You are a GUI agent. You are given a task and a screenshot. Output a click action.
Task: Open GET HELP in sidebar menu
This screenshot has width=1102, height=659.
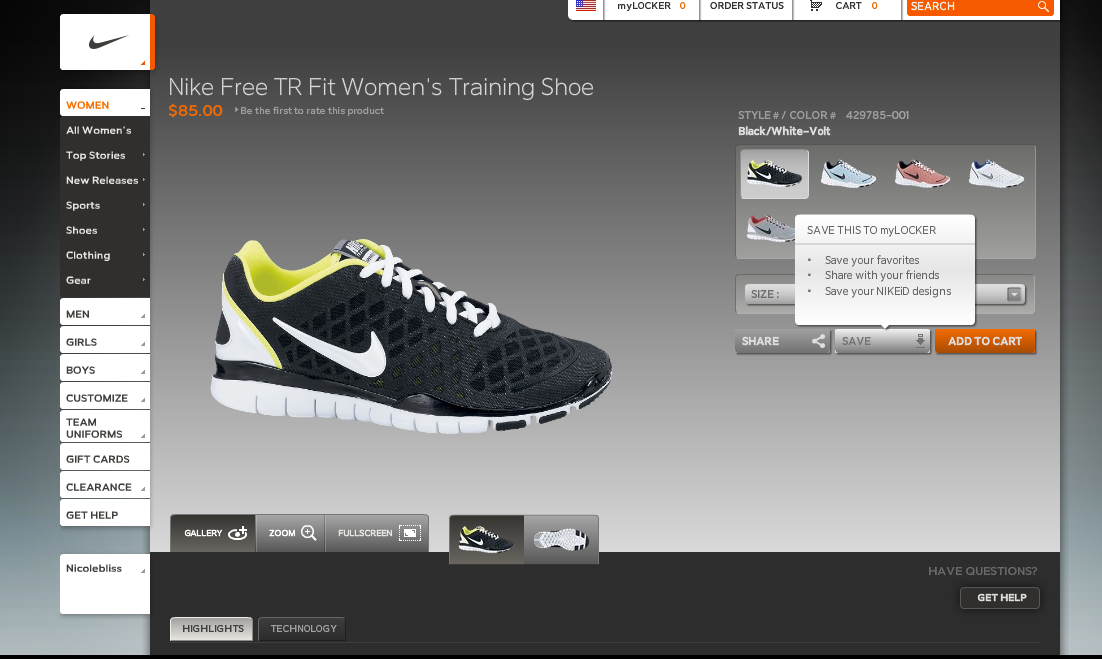[x=105, y=514]
